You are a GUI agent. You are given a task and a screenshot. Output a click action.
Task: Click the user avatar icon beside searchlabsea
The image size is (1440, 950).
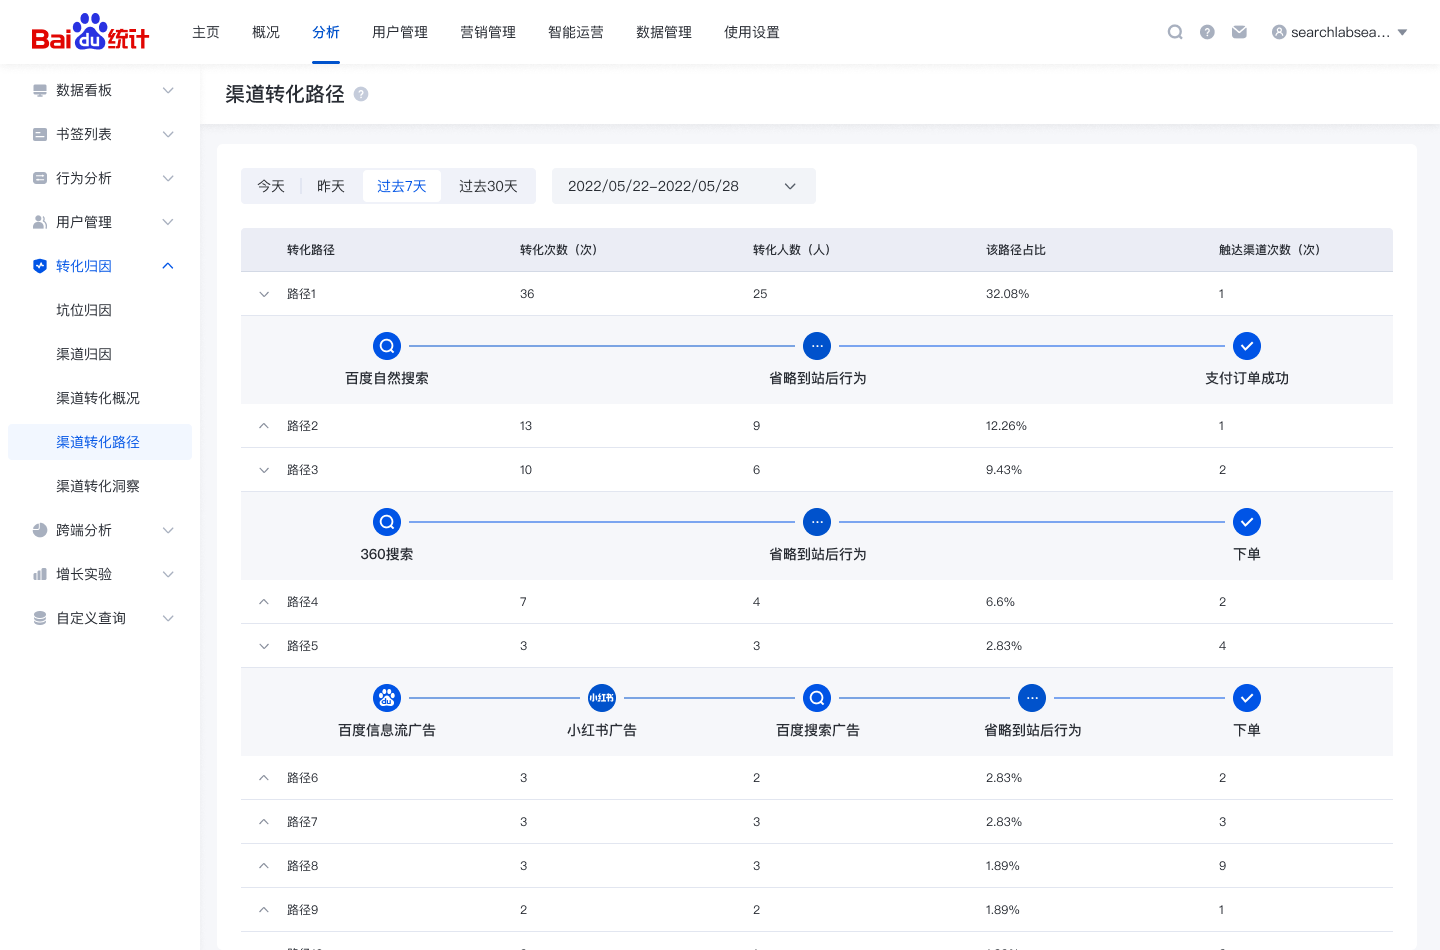[1279, 32]
